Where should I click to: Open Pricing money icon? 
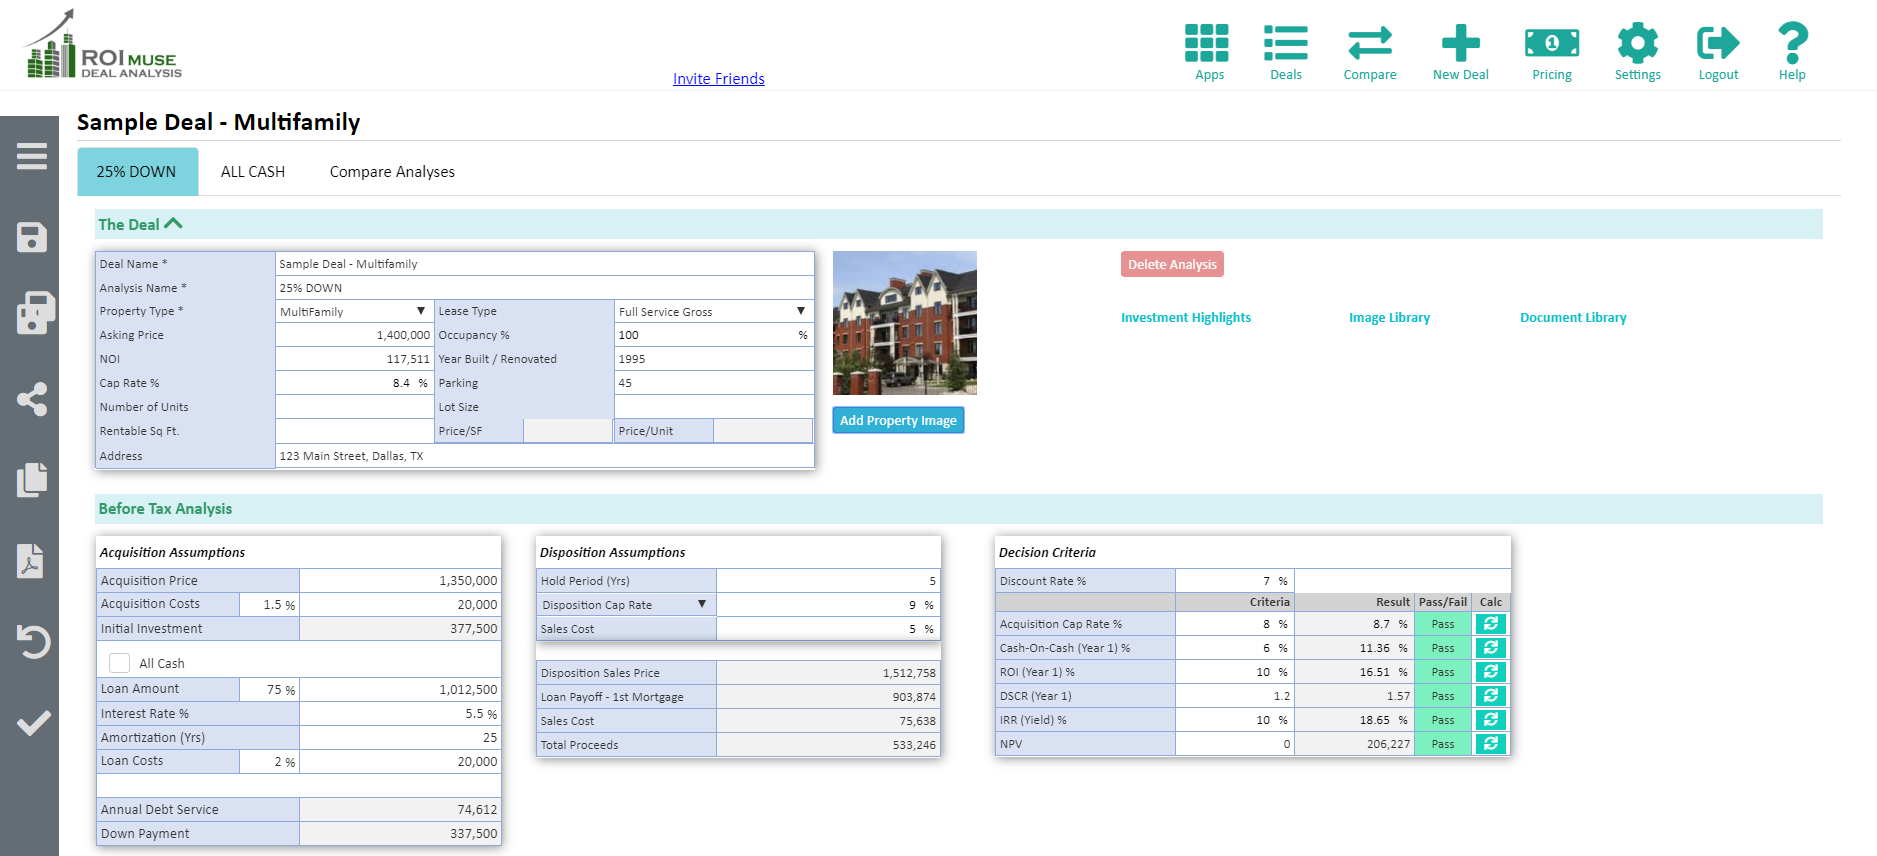pos(1552,43)
